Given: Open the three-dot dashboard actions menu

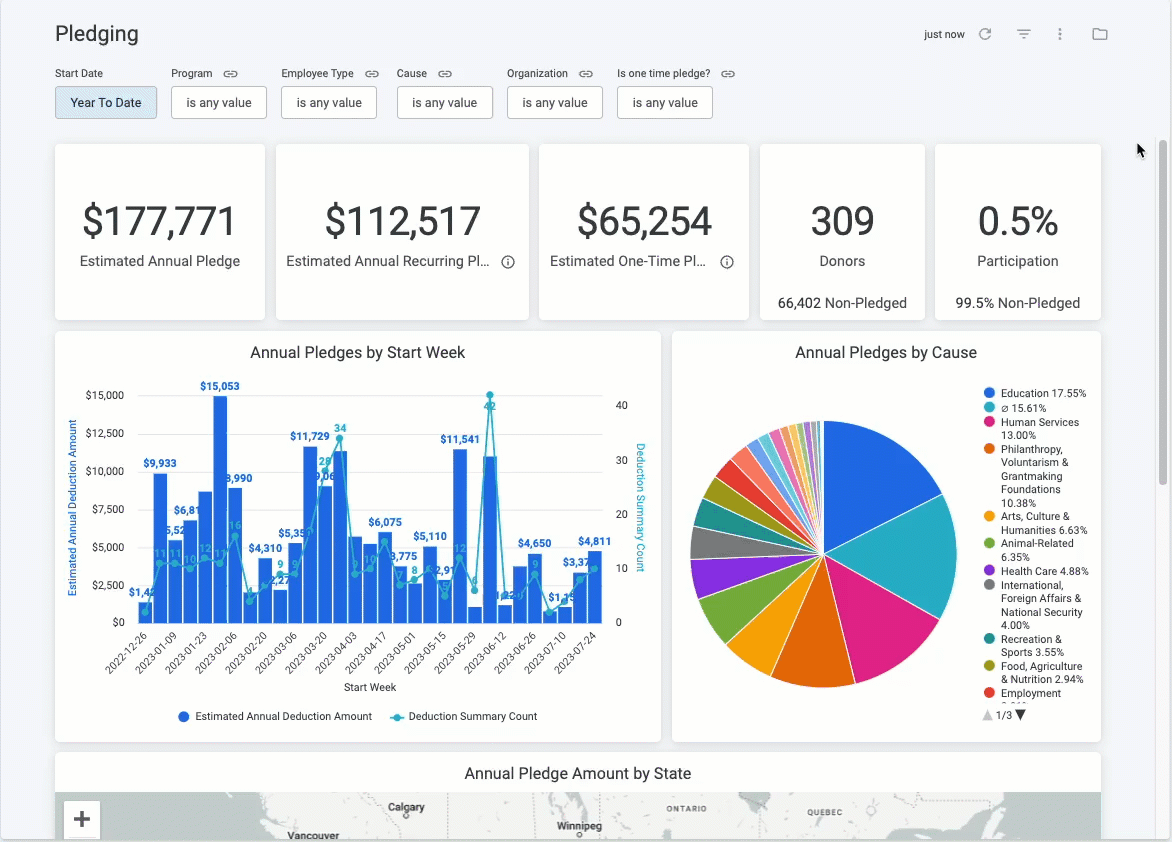Looking at the screenshot, I should pos(1060,34).
